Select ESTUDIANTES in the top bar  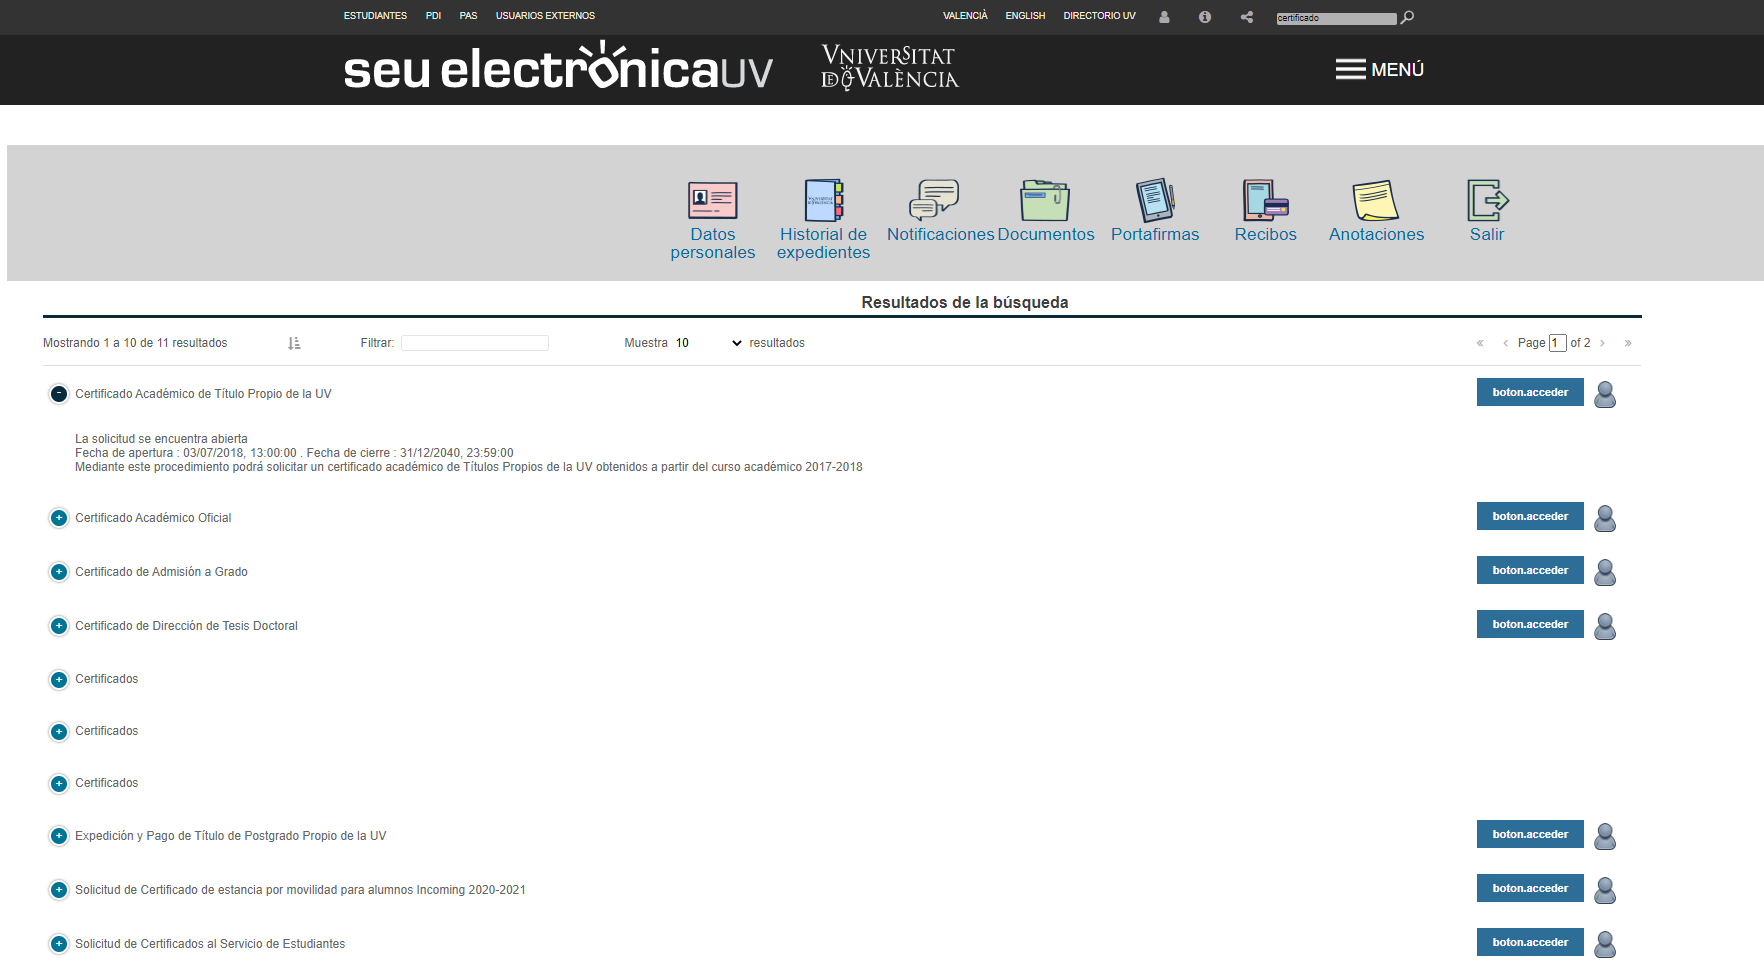375,16
